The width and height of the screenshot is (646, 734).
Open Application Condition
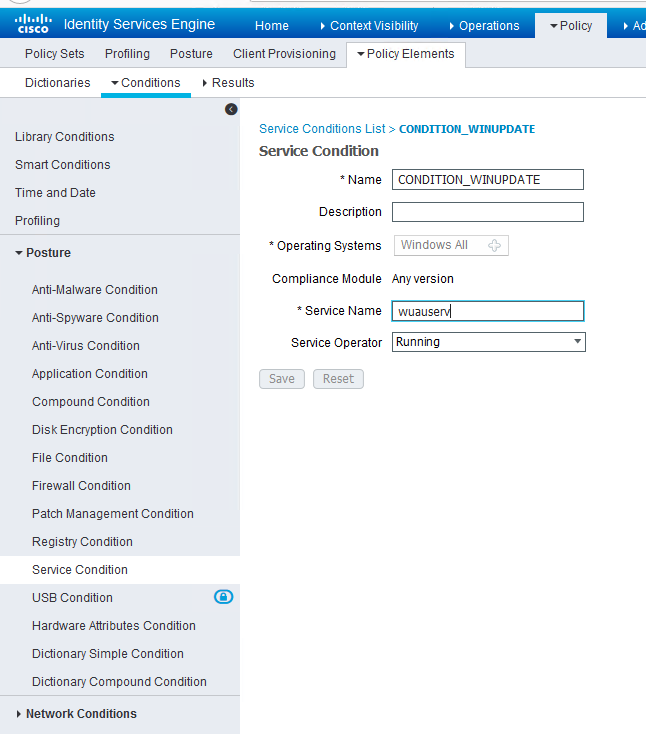pyautogui.click(x=90, y=374)
